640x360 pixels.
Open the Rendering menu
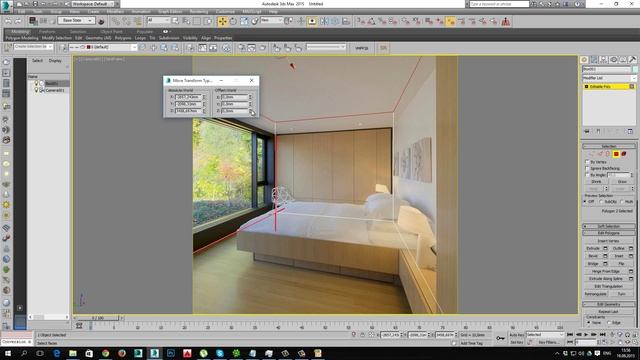pyautogui.click(x=199, y=12)
